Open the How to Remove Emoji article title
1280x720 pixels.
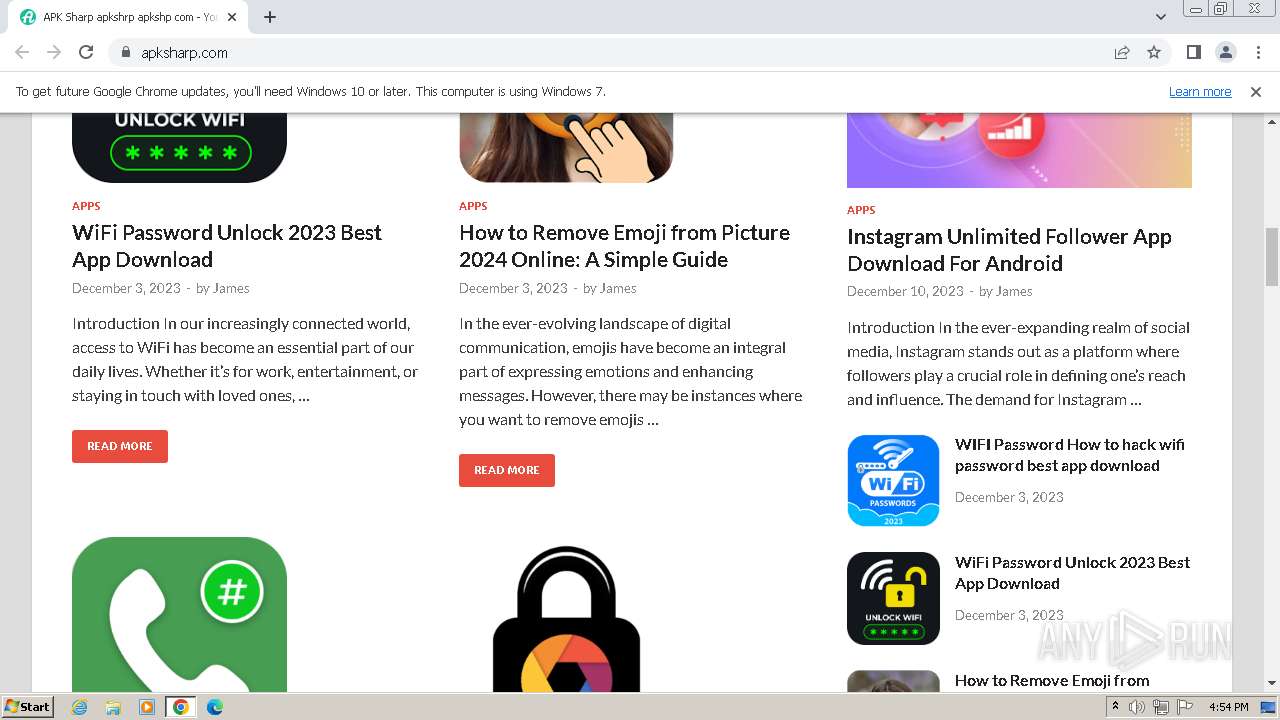tap(624, 246)
